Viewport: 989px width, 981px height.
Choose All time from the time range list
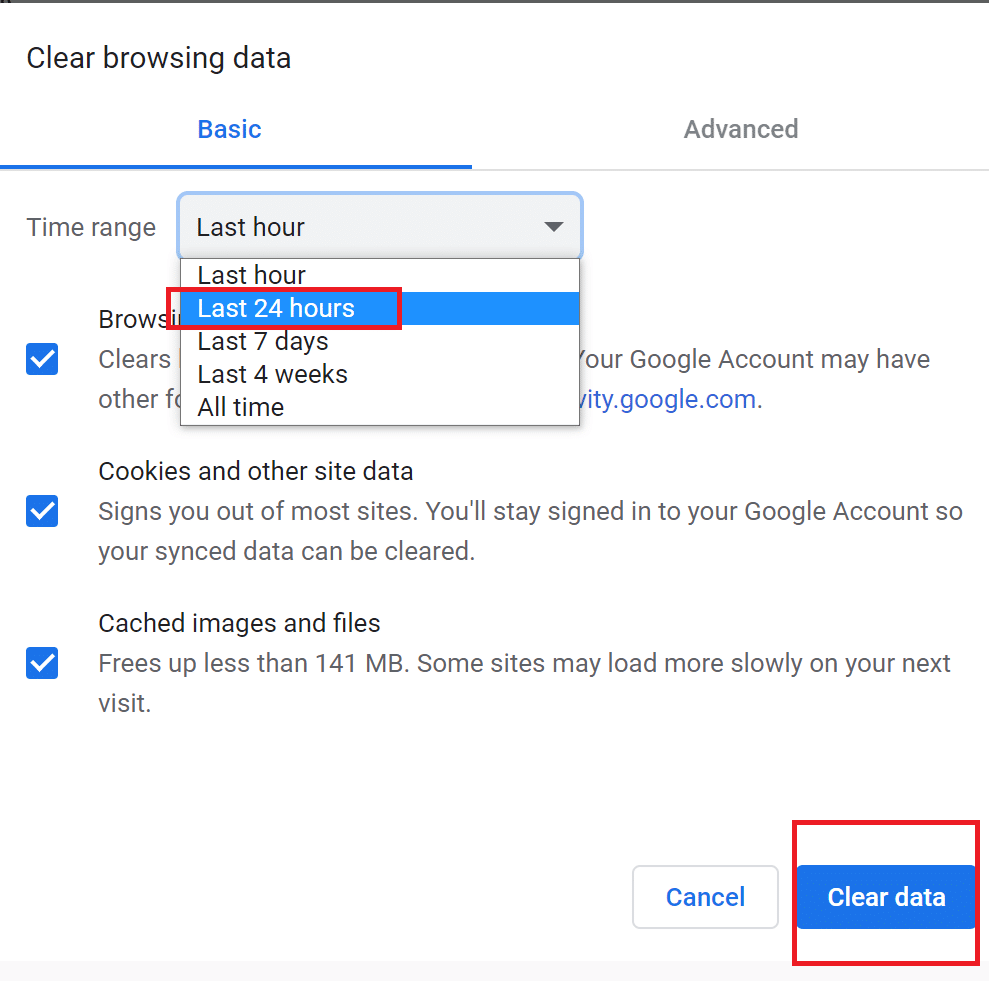point(241,407)
